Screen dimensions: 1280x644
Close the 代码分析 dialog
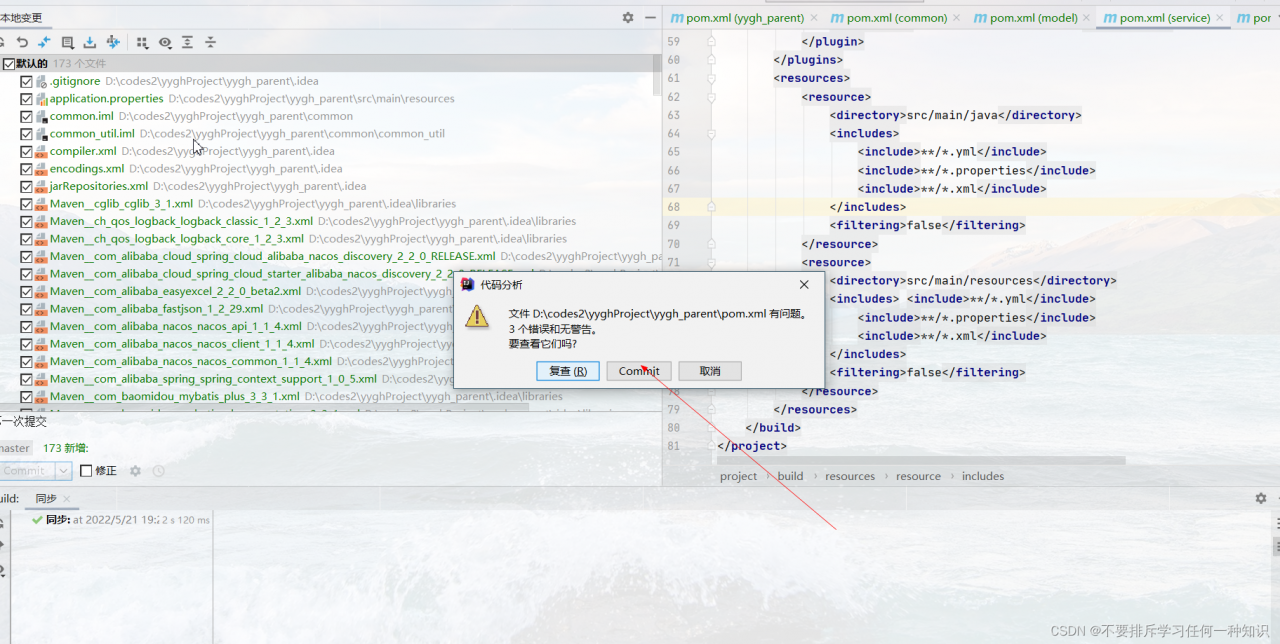click(x=804, y=285)
